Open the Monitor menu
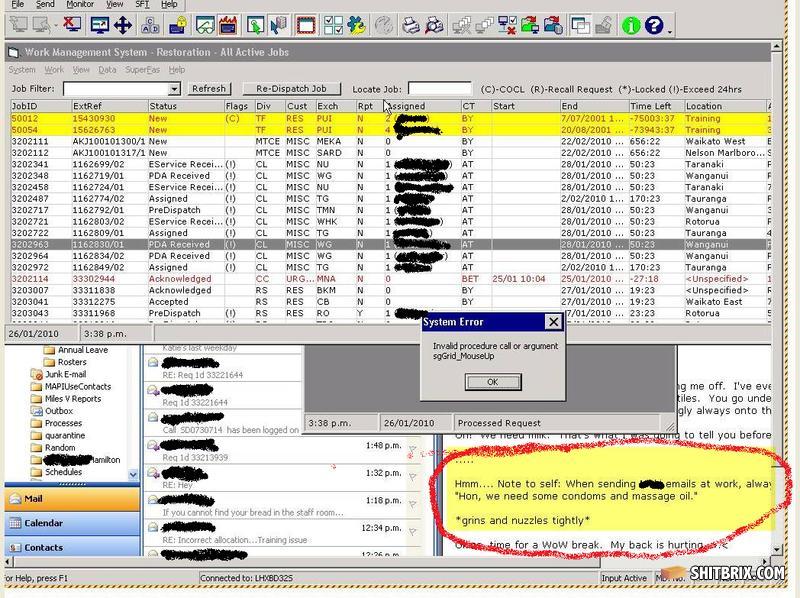Image resolution: width=800 pixels, height=598 pixels. 80,4
